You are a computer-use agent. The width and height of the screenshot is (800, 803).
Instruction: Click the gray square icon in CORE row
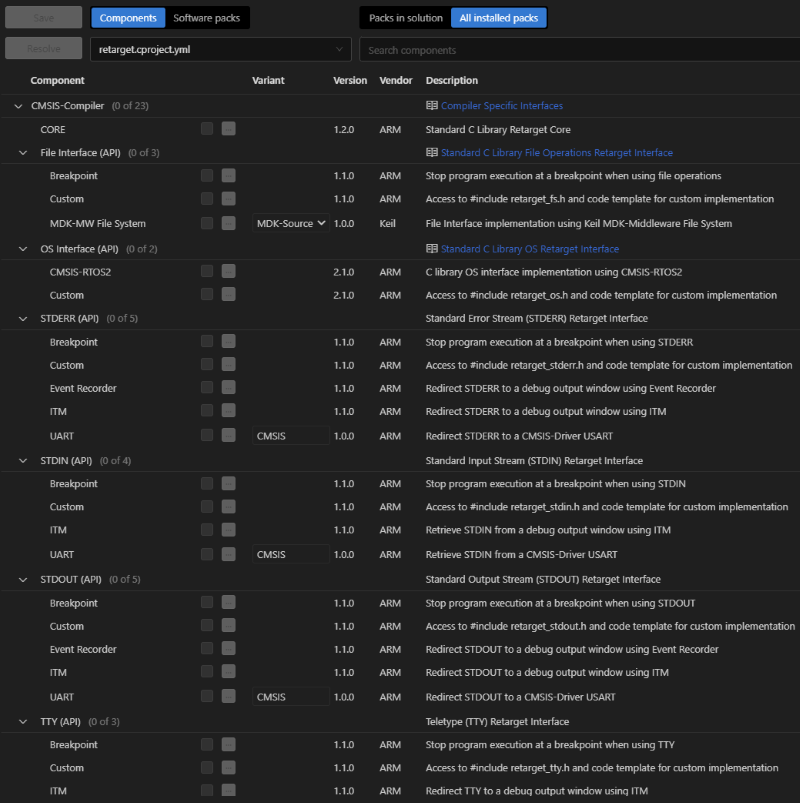[x=229, y=129]
